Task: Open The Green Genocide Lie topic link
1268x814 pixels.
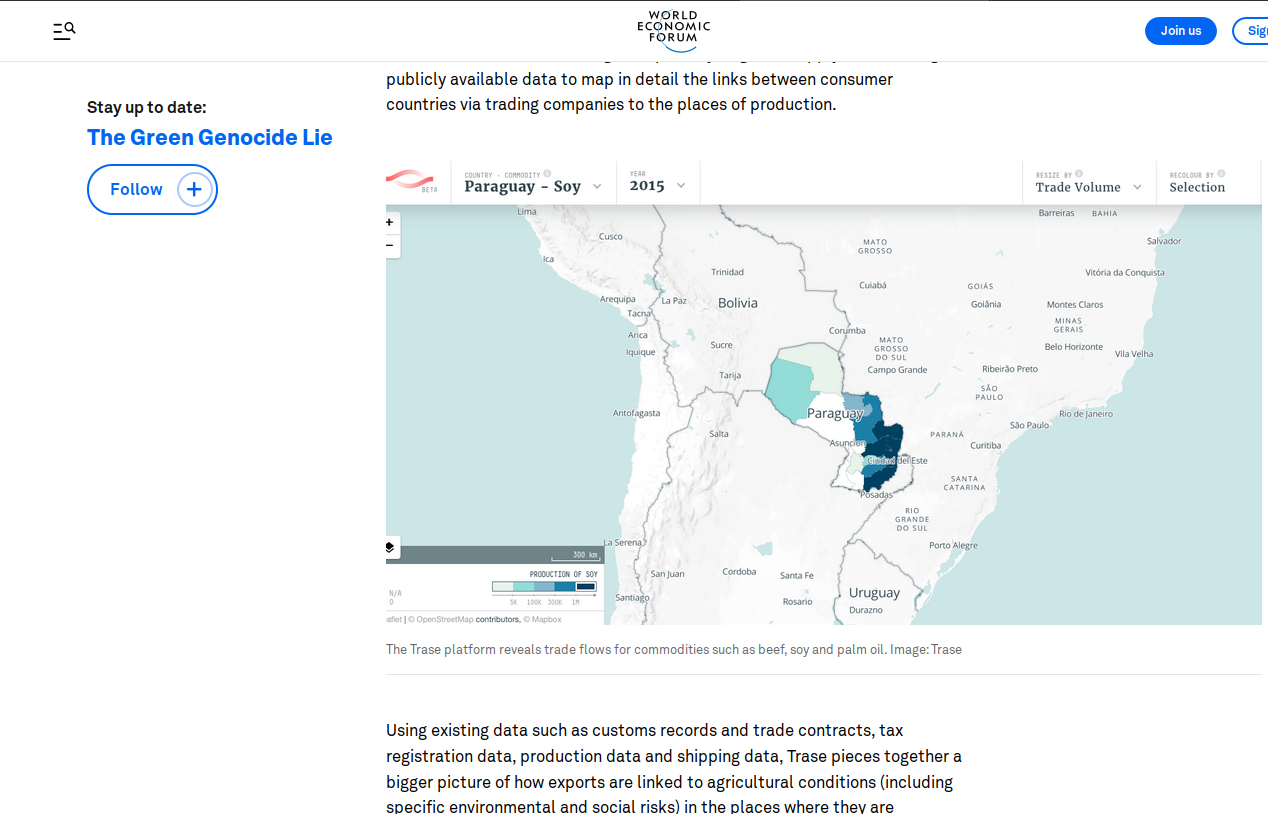Action: pos(210,137)
